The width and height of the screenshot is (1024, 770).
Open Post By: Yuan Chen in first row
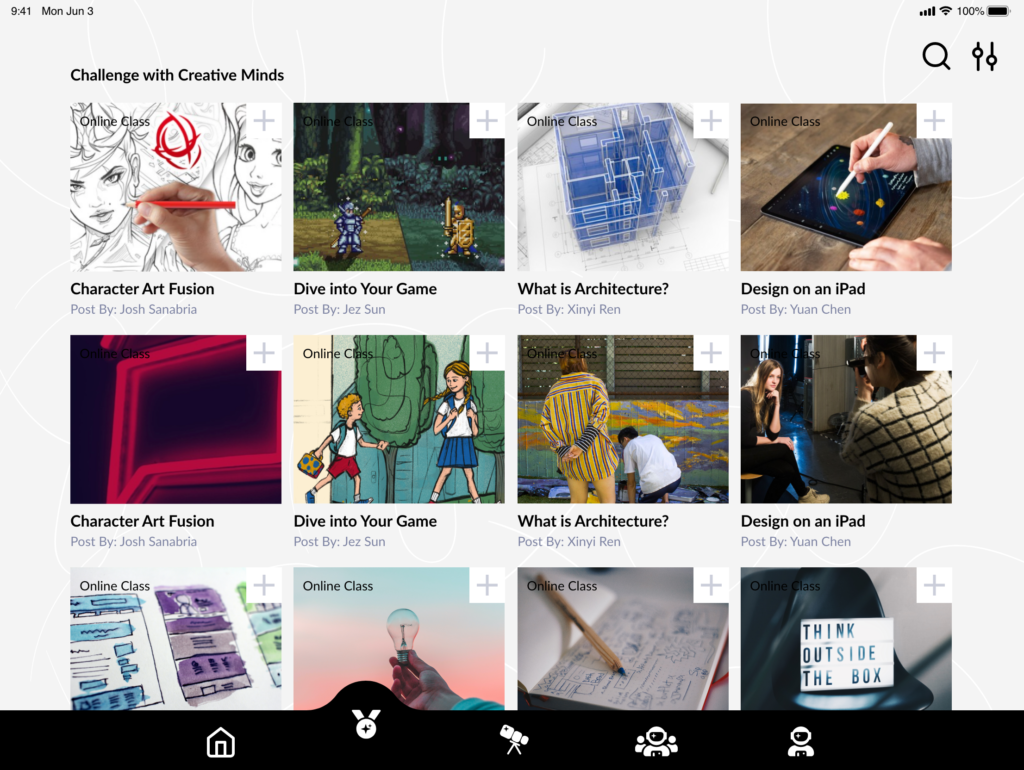click(x=796, y=310)
